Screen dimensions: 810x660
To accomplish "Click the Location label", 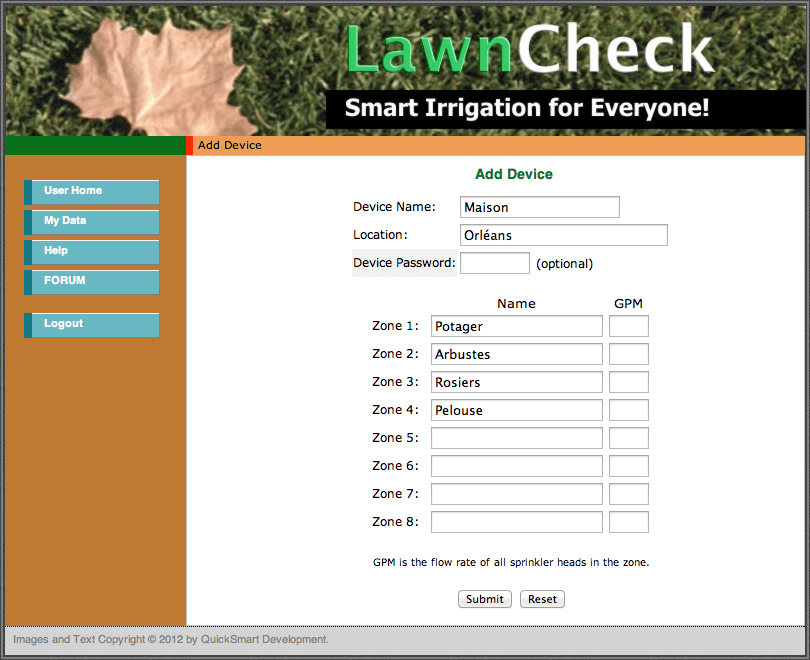I will (x=380, y=235).
